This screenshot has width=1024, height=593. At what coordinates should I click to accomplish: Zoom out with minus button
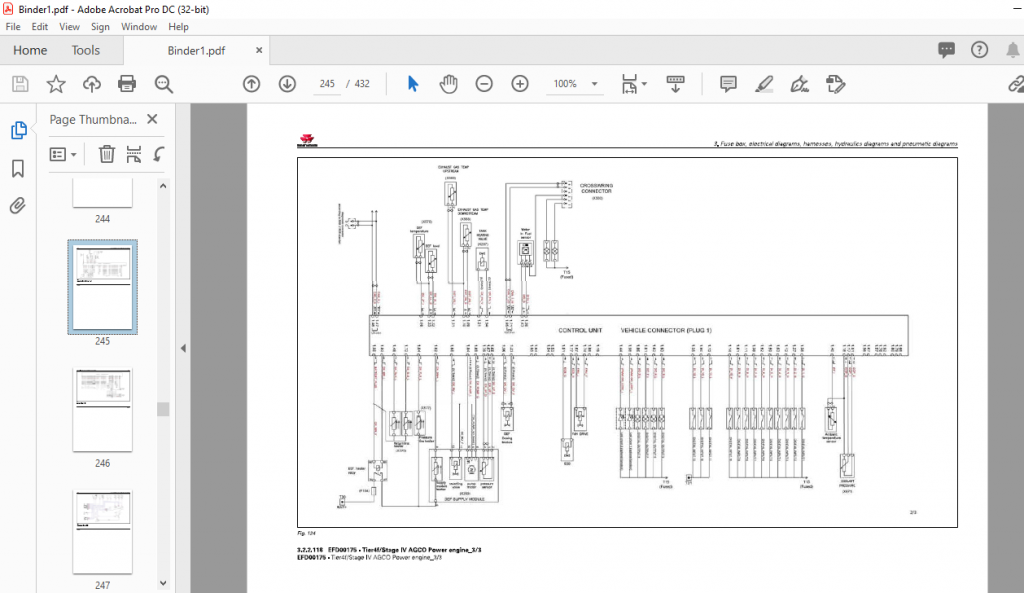click(x=484, y=84)
